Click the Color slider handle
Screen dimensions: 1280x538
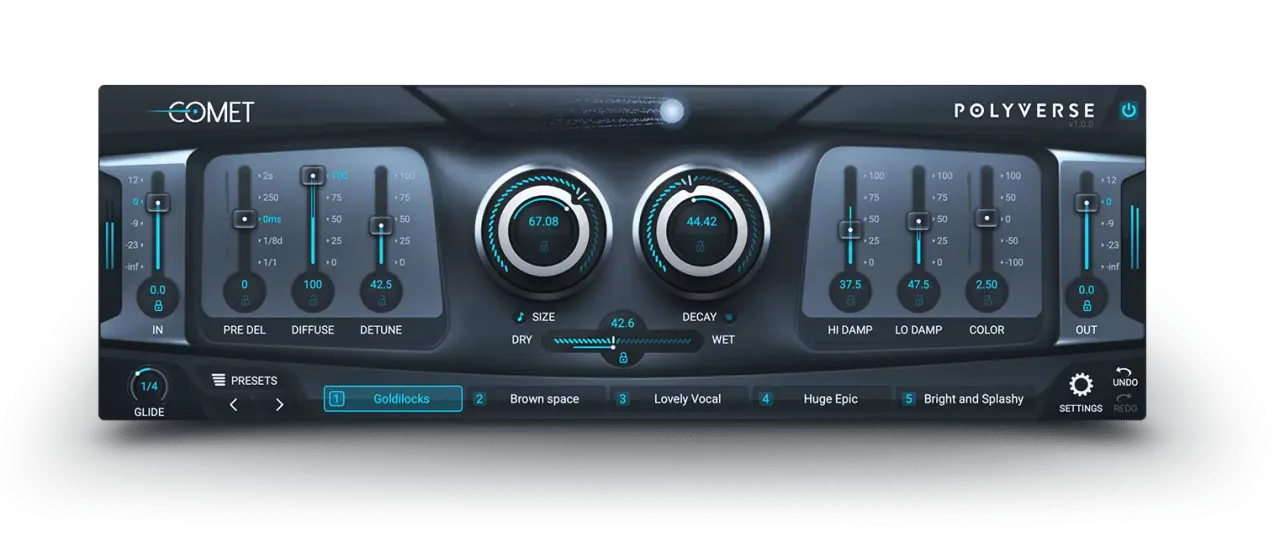pos(986,217)
